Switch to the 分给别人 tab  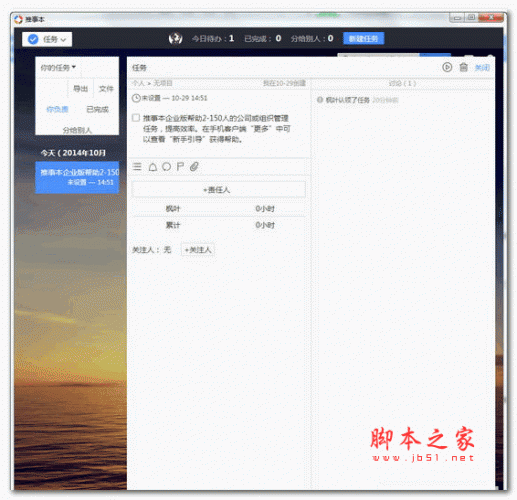coord(77,130)
